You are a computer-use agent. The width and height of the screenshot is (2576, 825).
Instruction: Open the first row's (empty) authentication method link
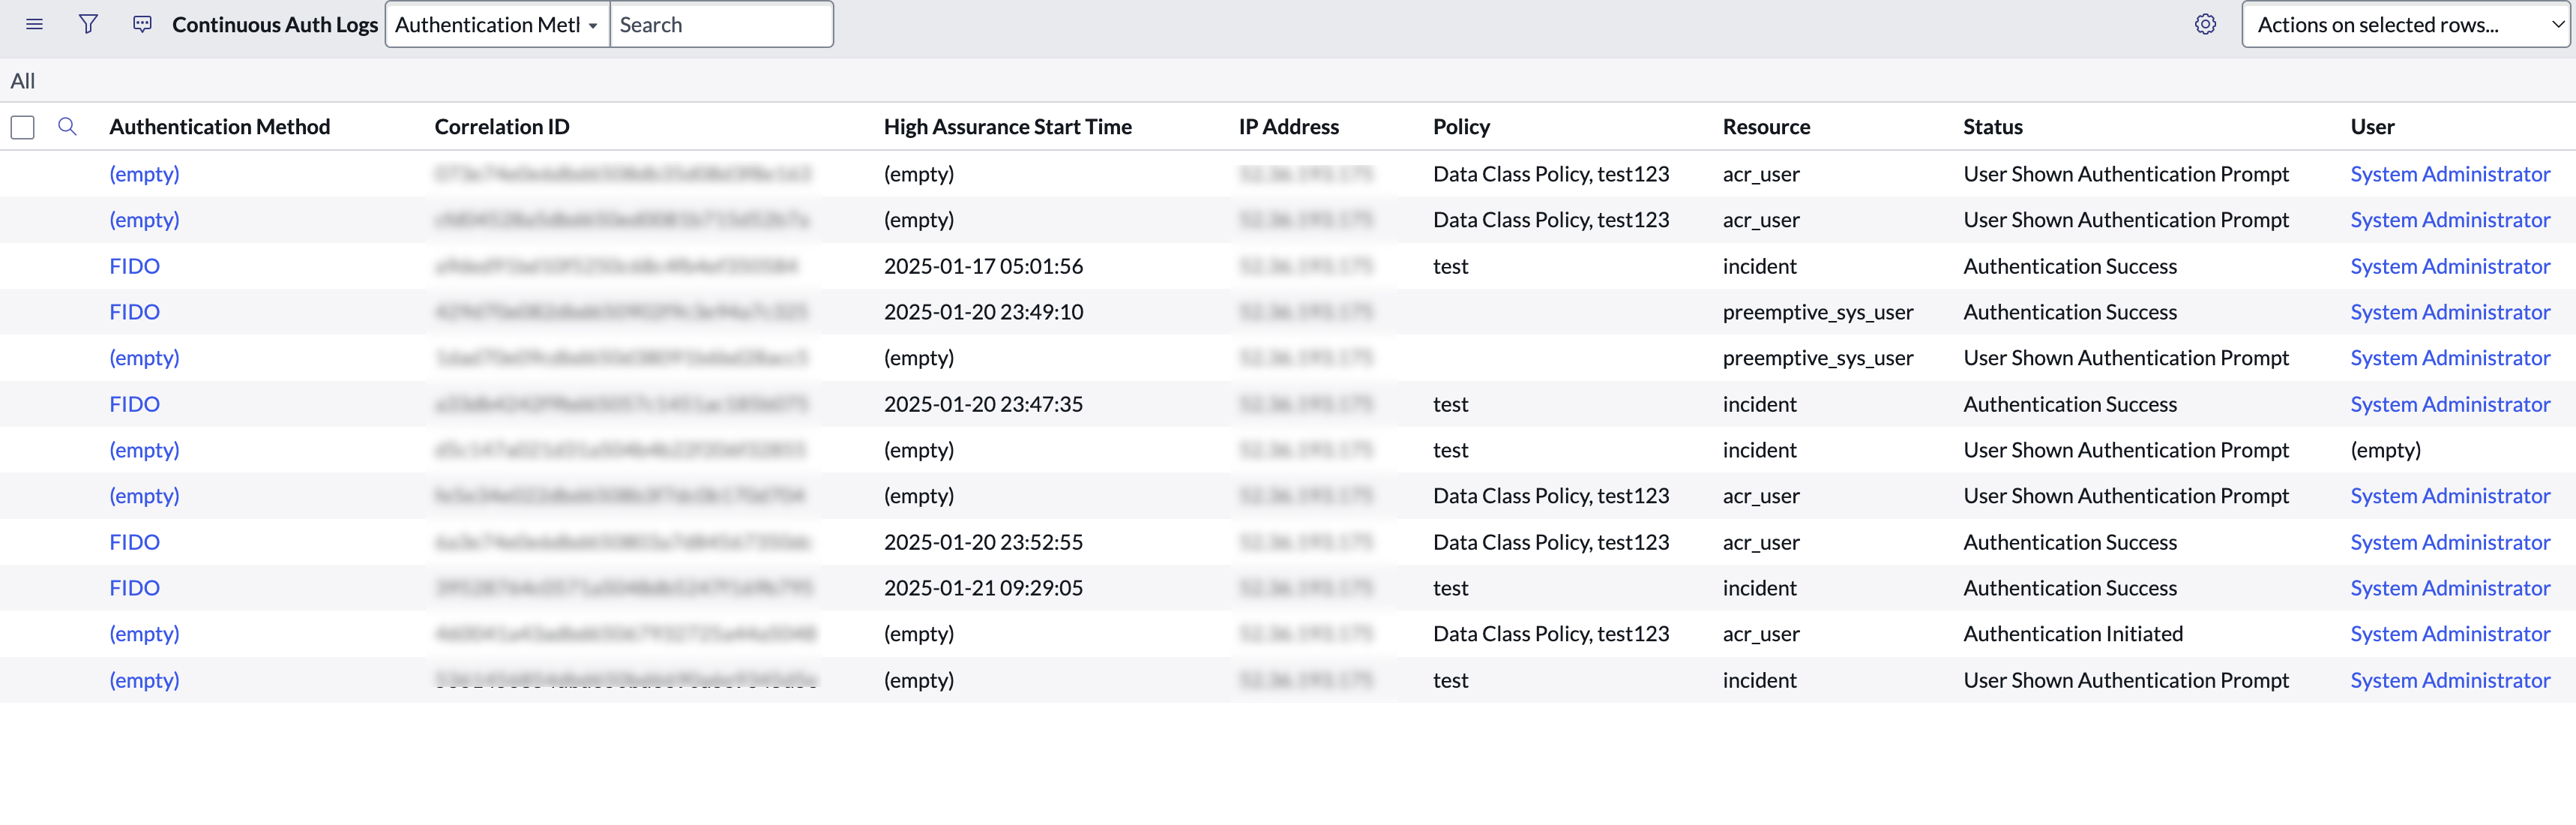pyautogui.click(x=144, y=174)
